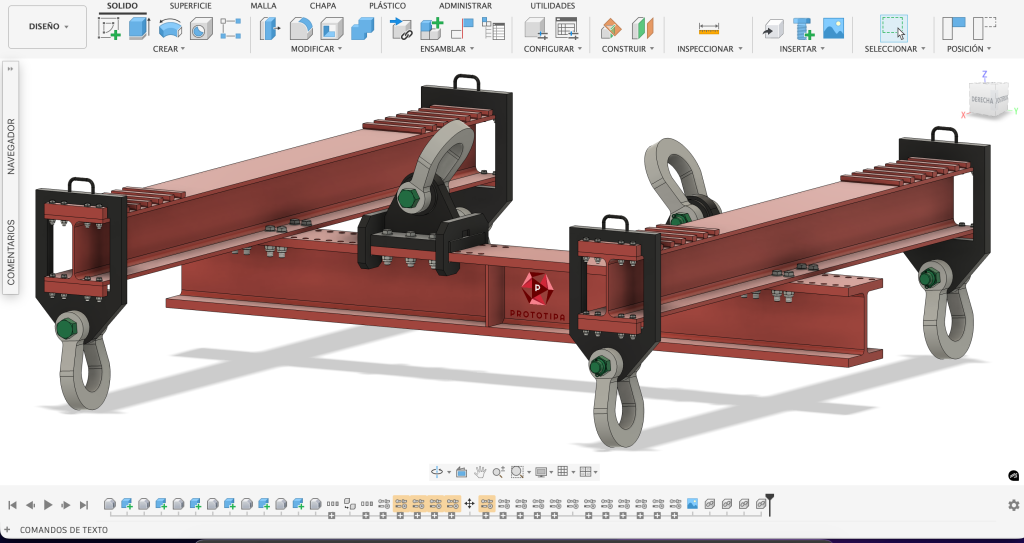Select the Revolve tool icon
1024x543 pixels.
(x=170, y=29)
